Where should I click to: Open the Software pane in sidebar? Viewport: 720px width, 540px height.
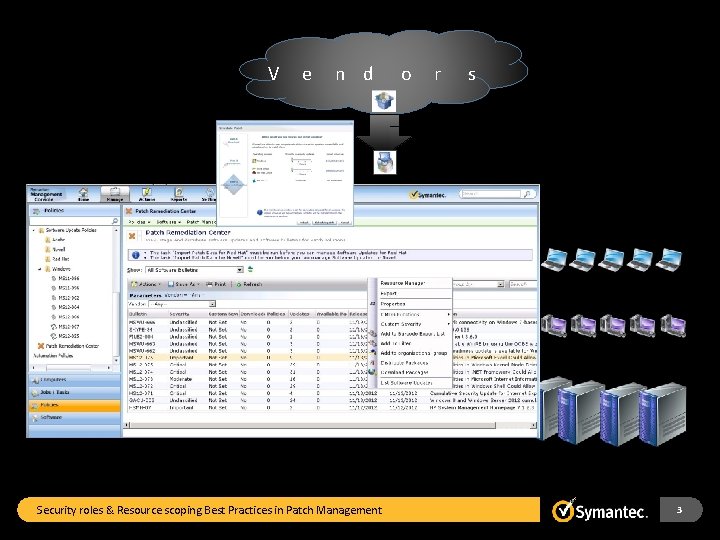[74, 418]
